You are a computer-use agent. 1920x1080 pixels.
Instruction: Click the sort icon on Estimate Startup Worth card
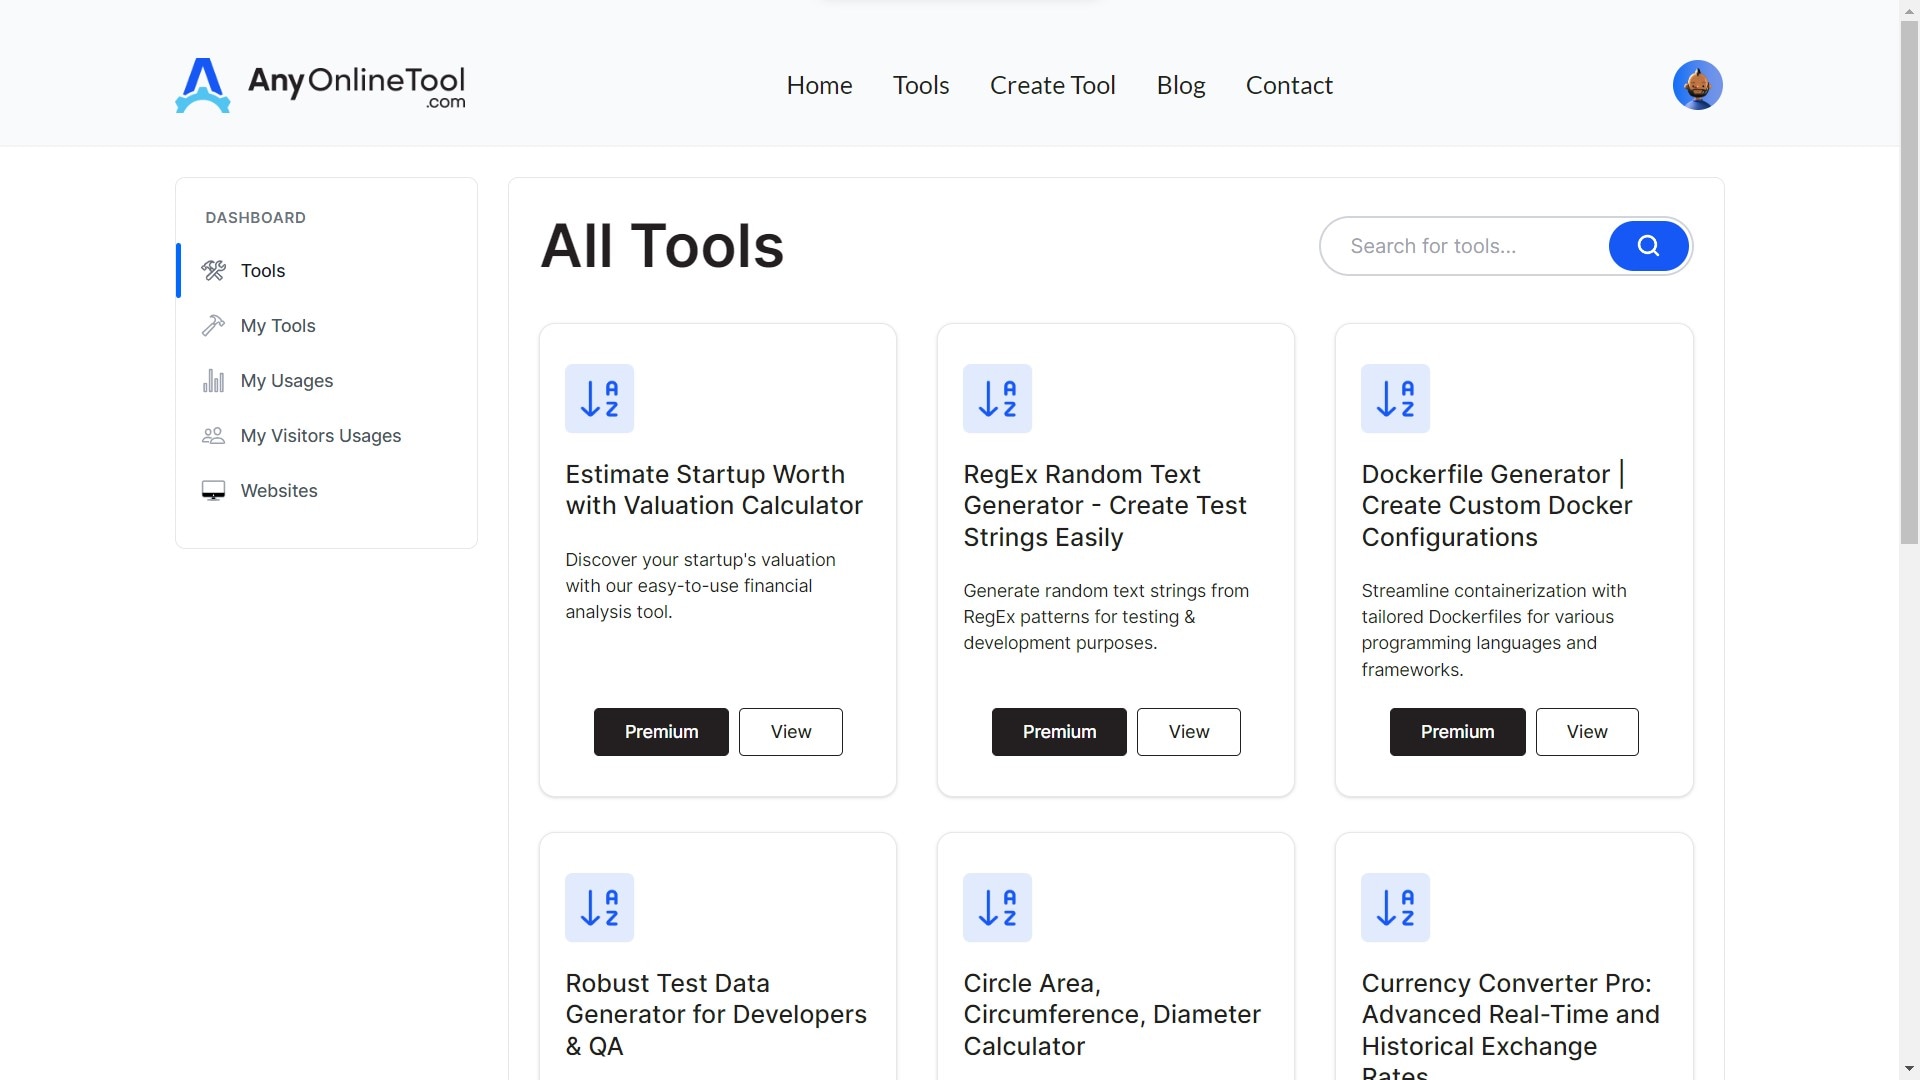click(599, 398)
